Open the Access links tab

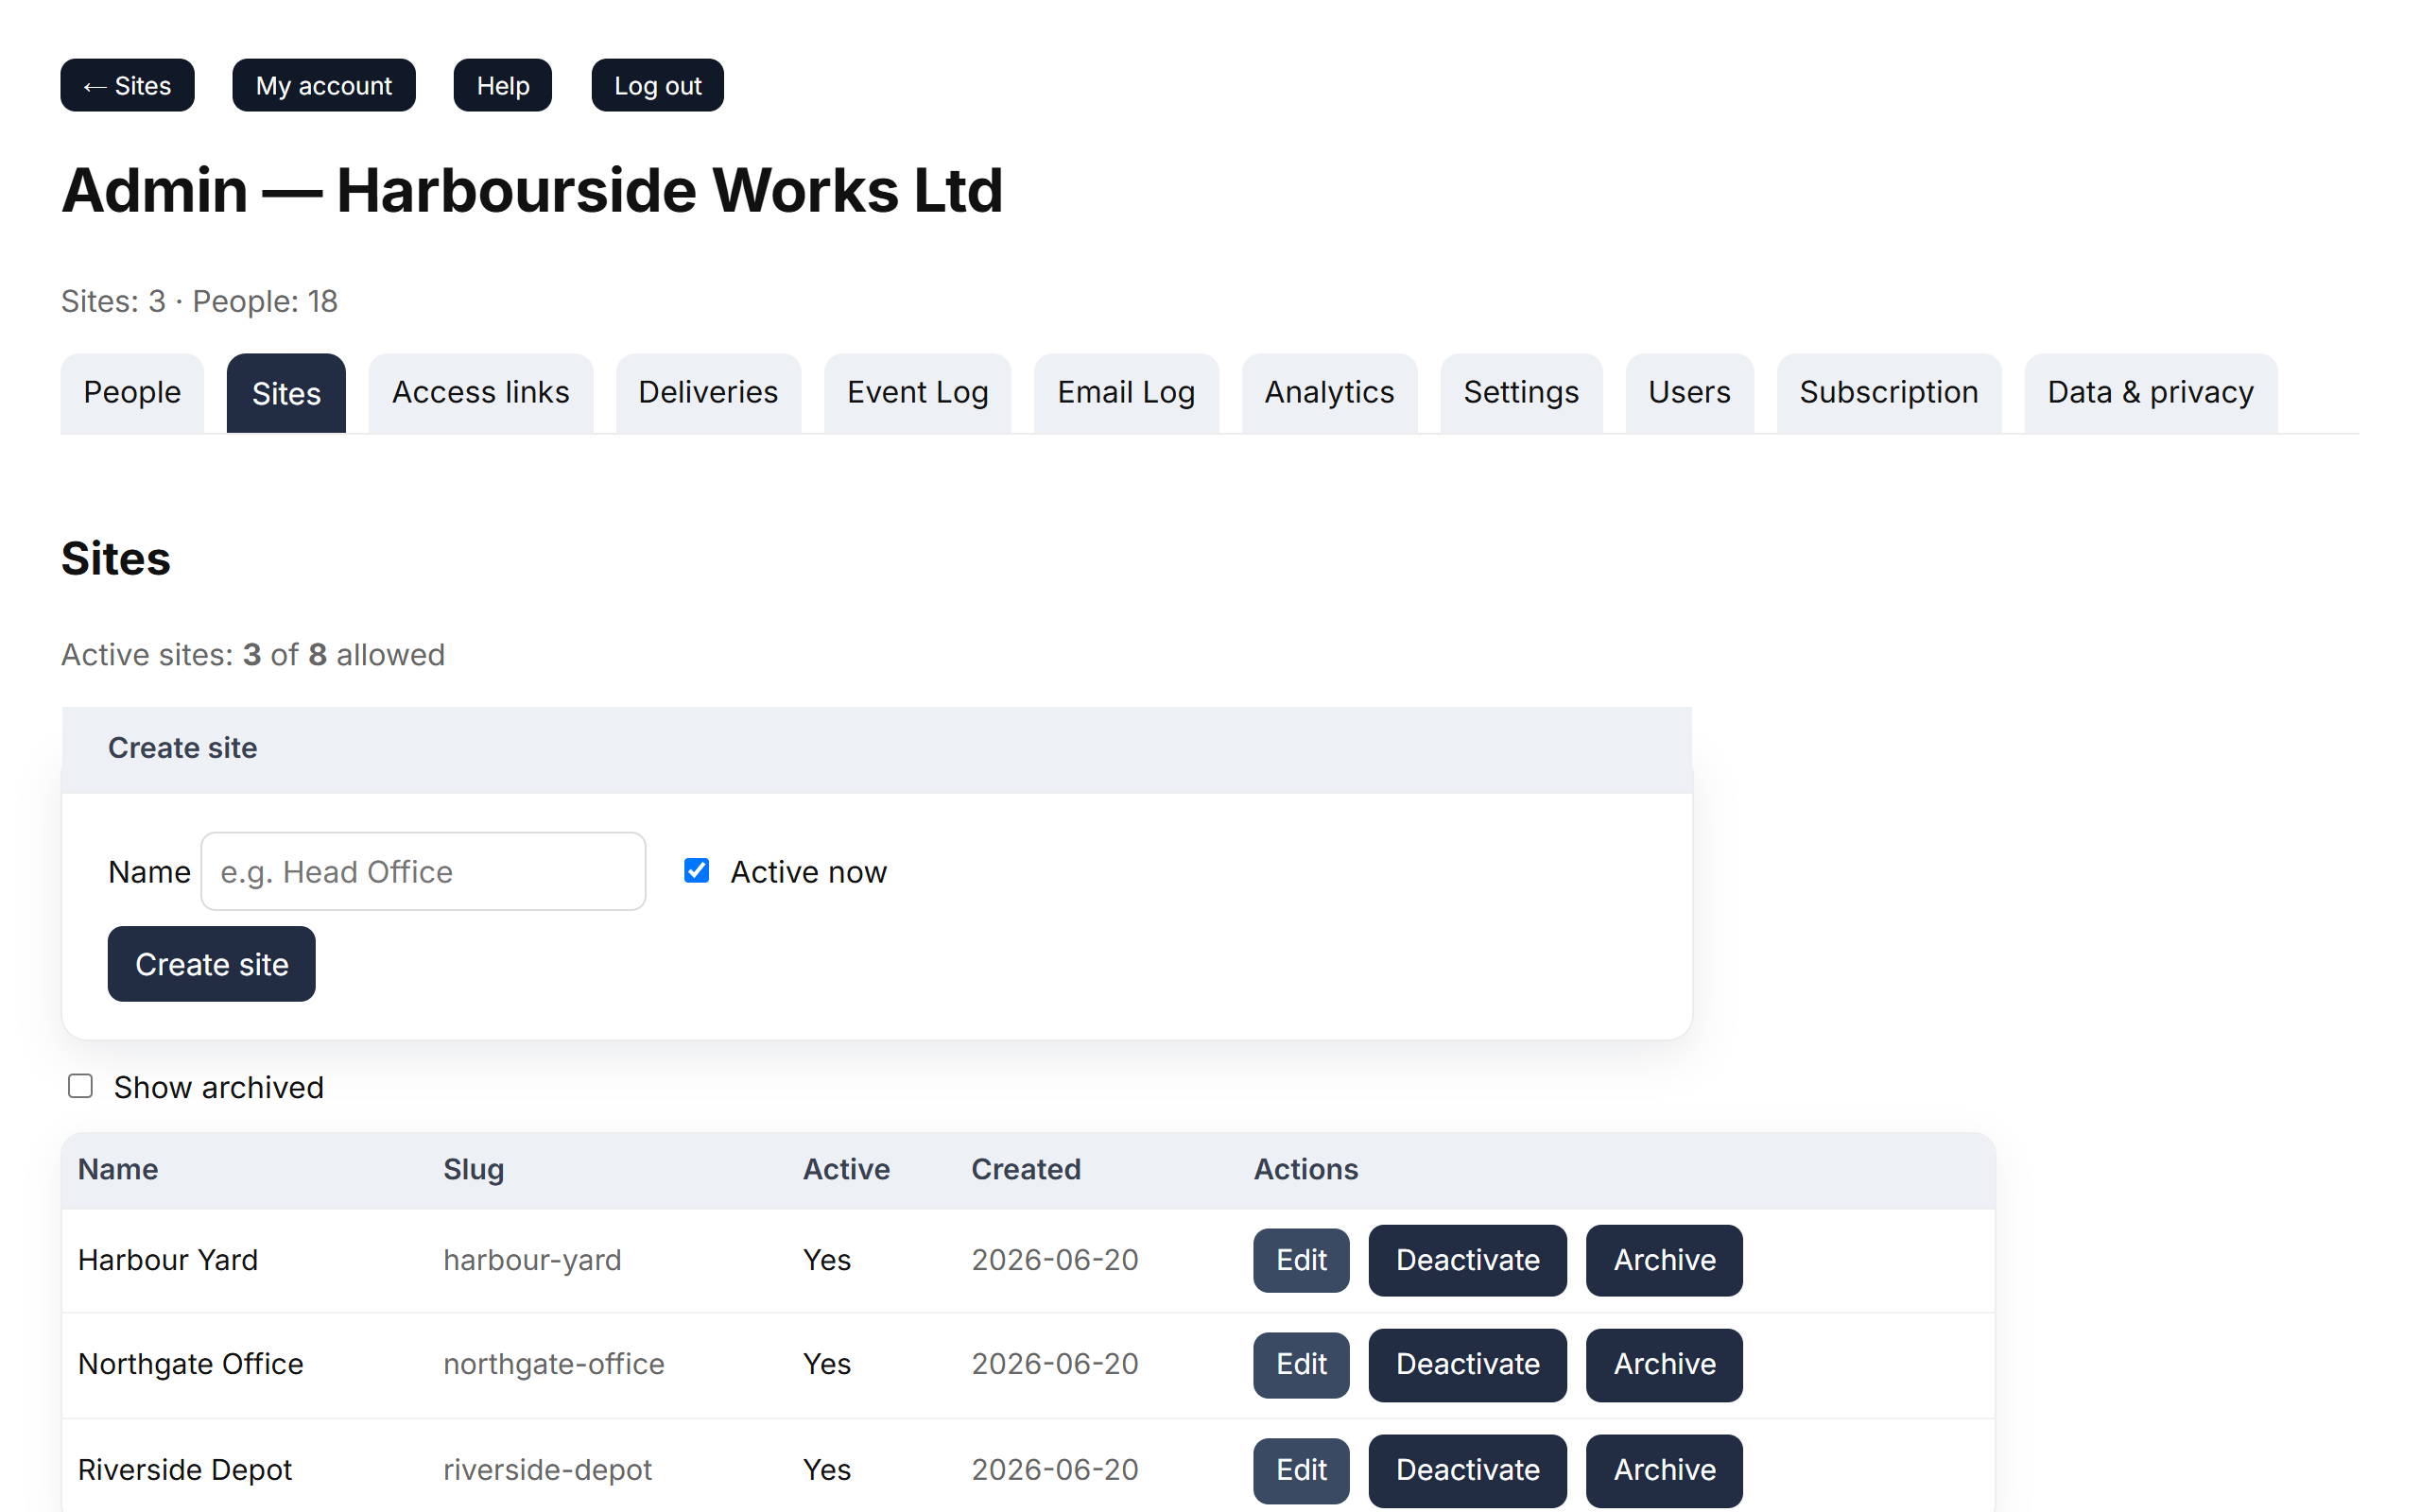[480, 392]
